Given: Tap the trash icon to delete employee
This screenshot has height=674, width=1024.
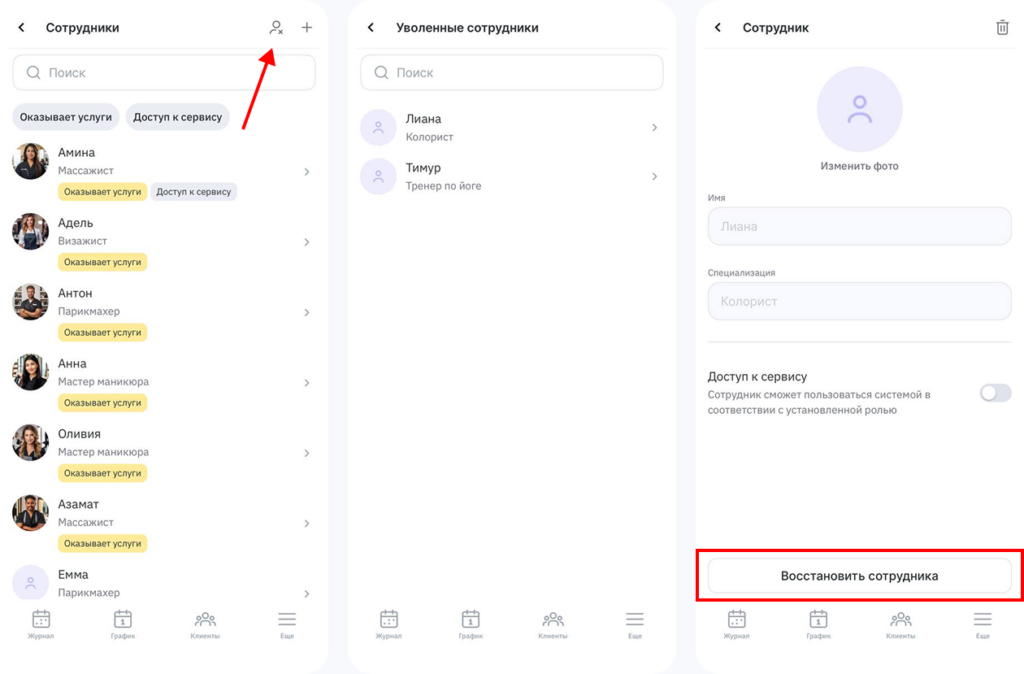Looking at the screenshot, I should (x=1002, y=28).
